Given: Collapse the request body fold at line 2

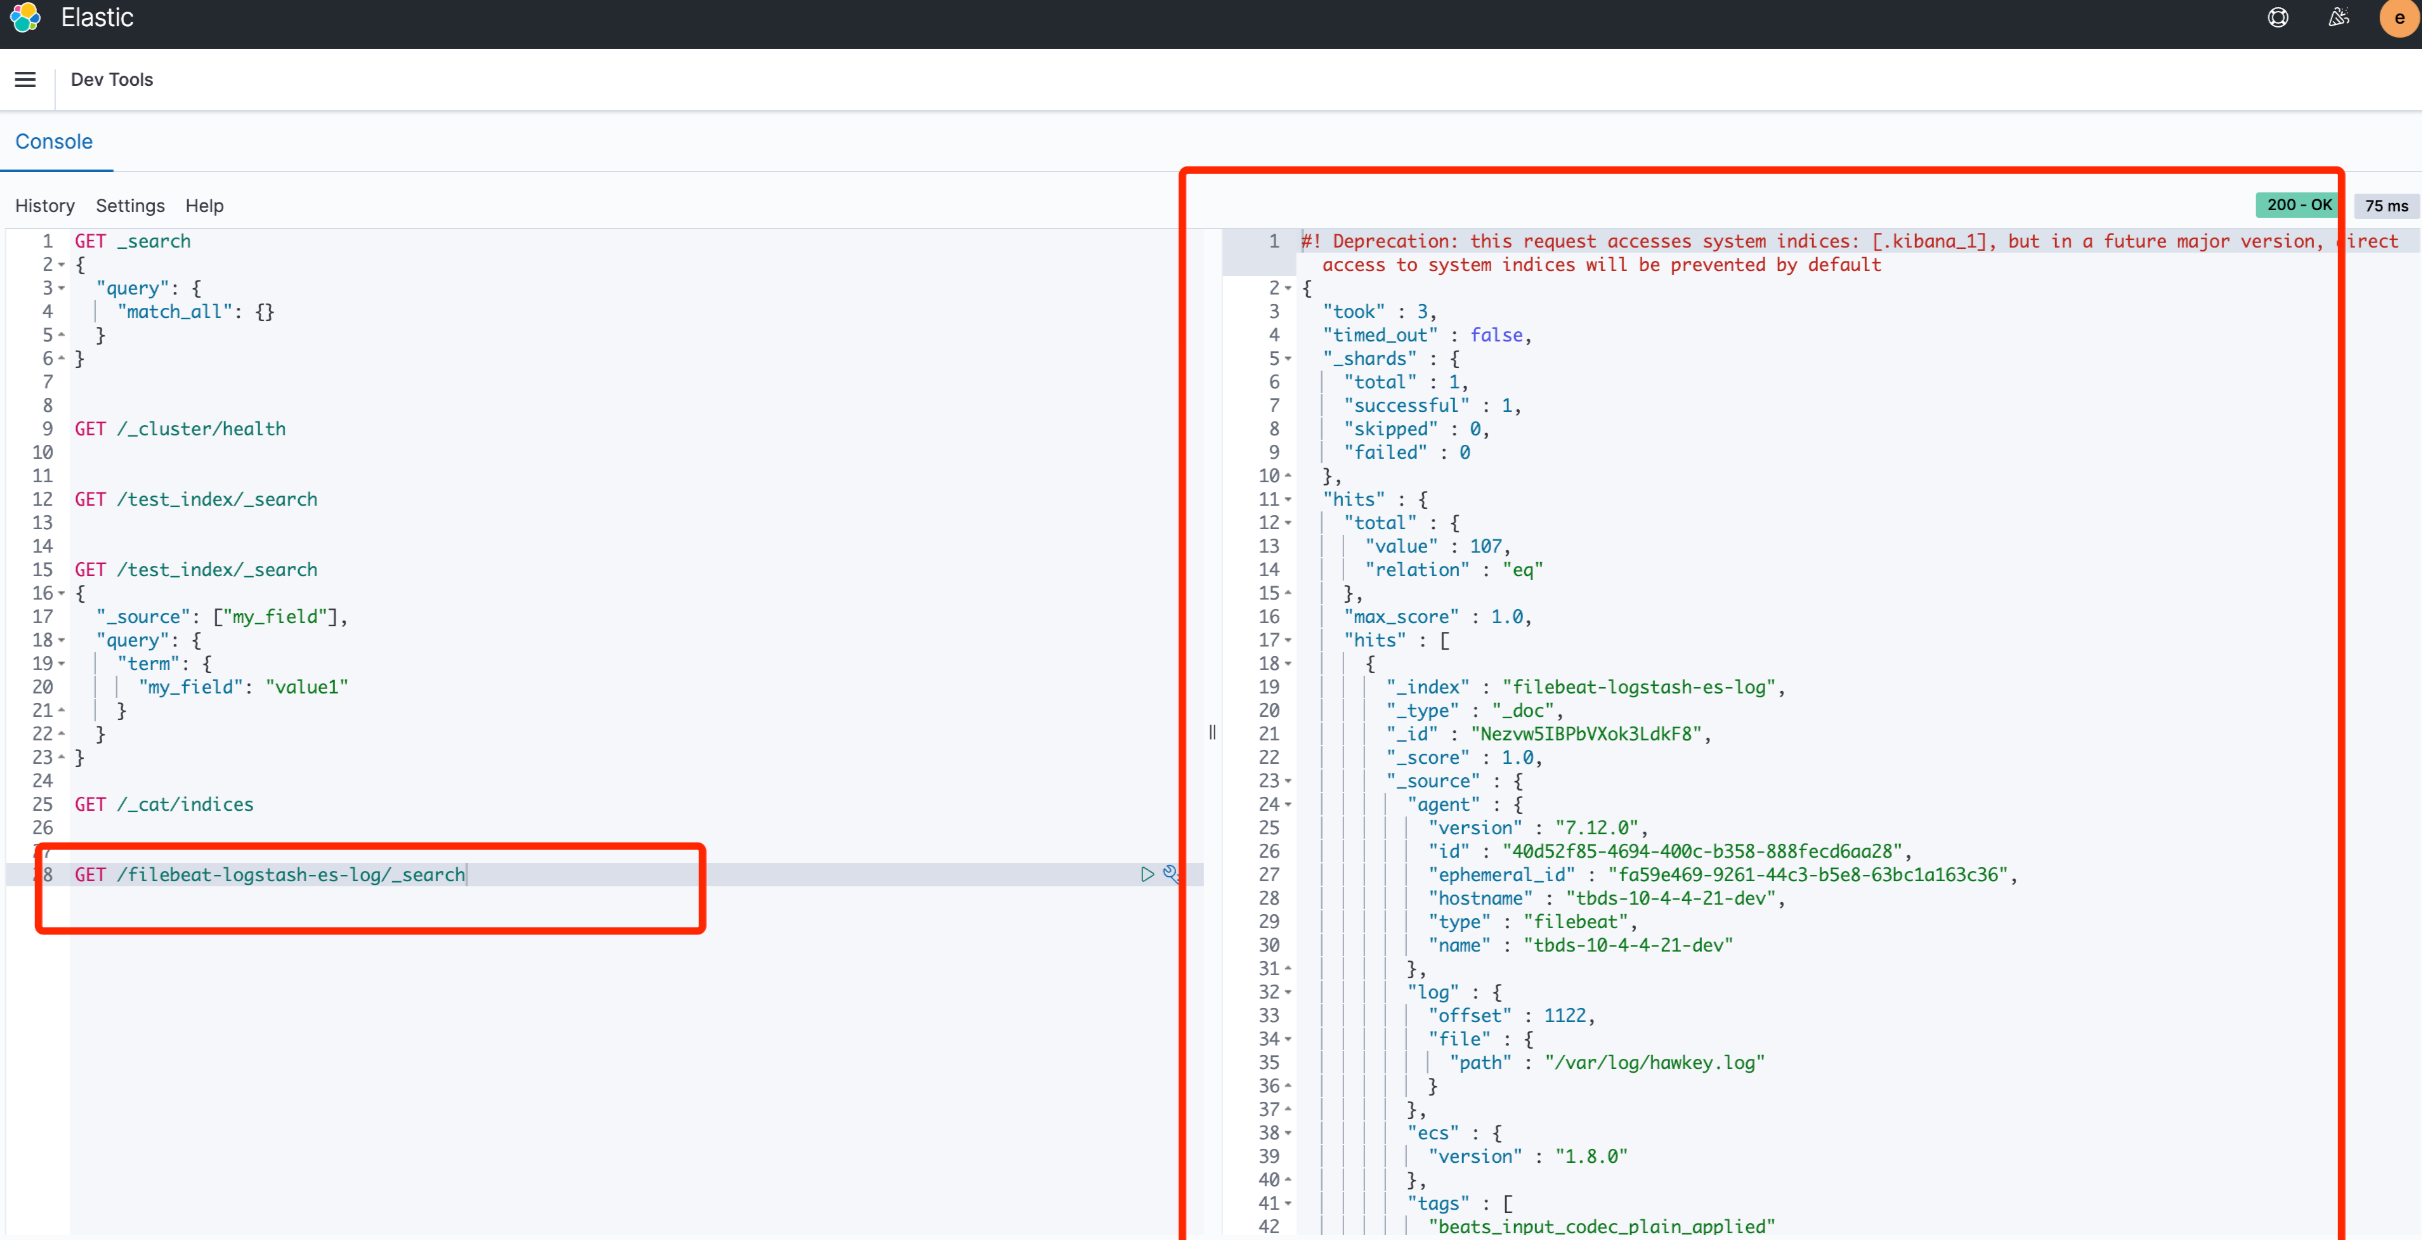Looking at the screenshot, I should [x=62, y=265].
